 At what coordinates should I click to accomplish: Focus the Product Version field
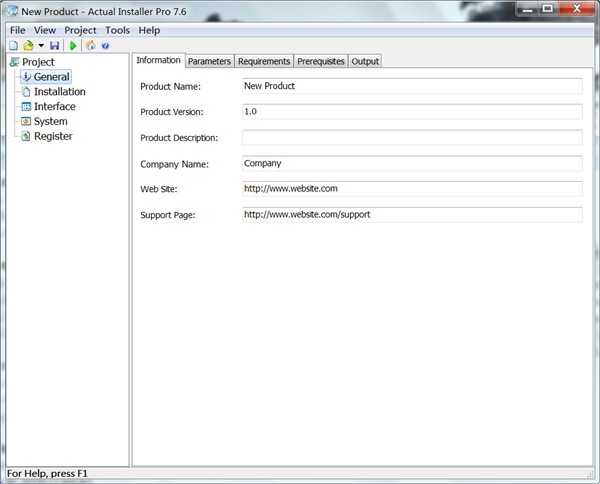[x=412, y=112]
